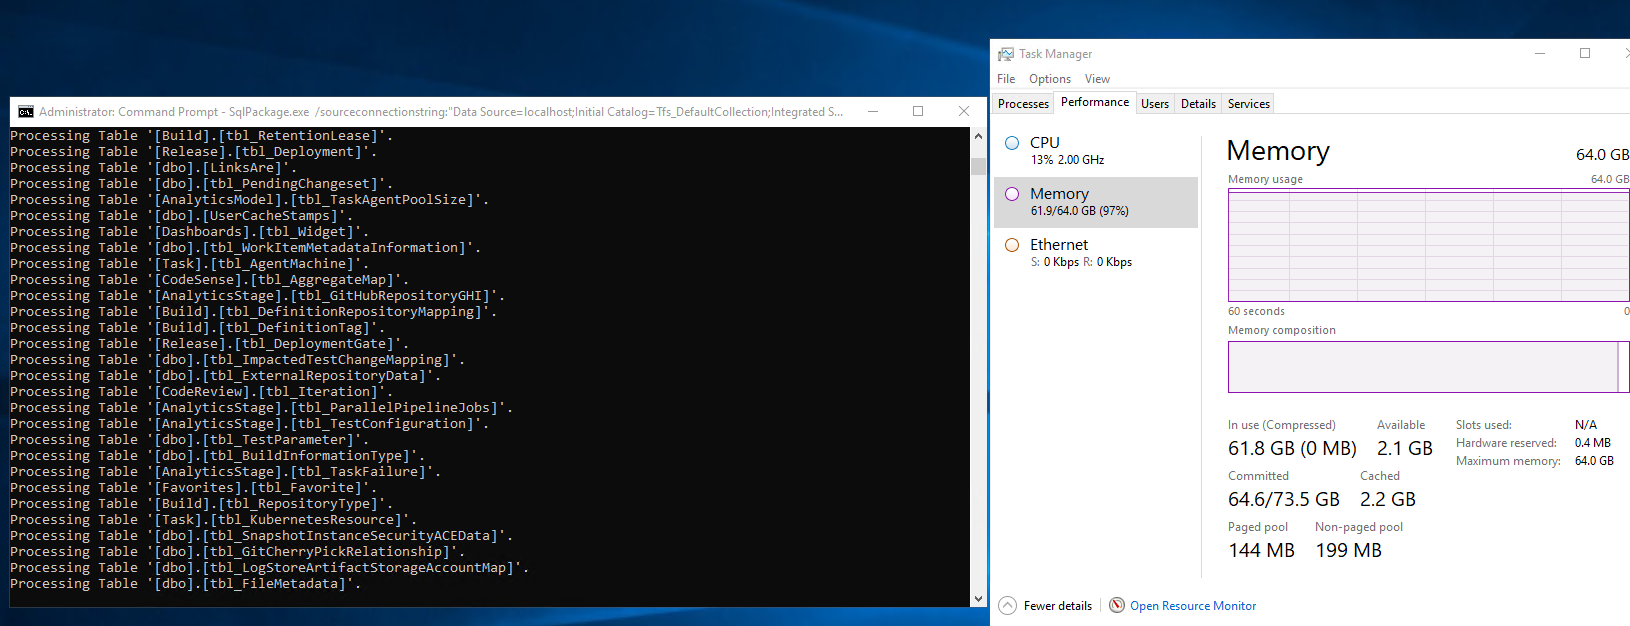
Task: Click the '[dbo].[LinksAre]' line
Action: point(153,168)
